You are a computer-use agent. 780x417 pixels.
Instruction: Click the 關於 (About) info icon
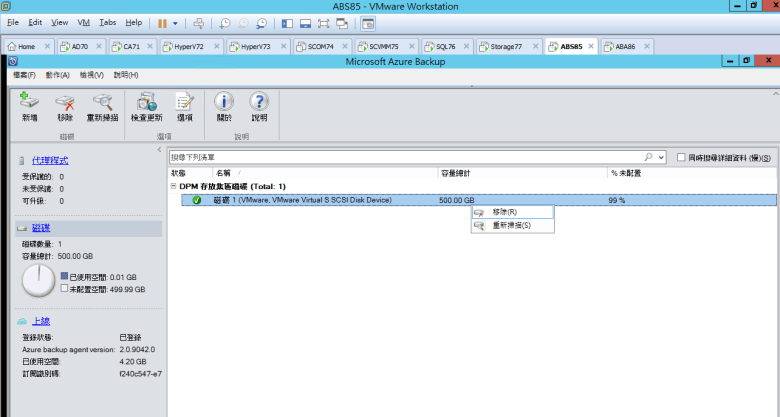click(224, 104)
